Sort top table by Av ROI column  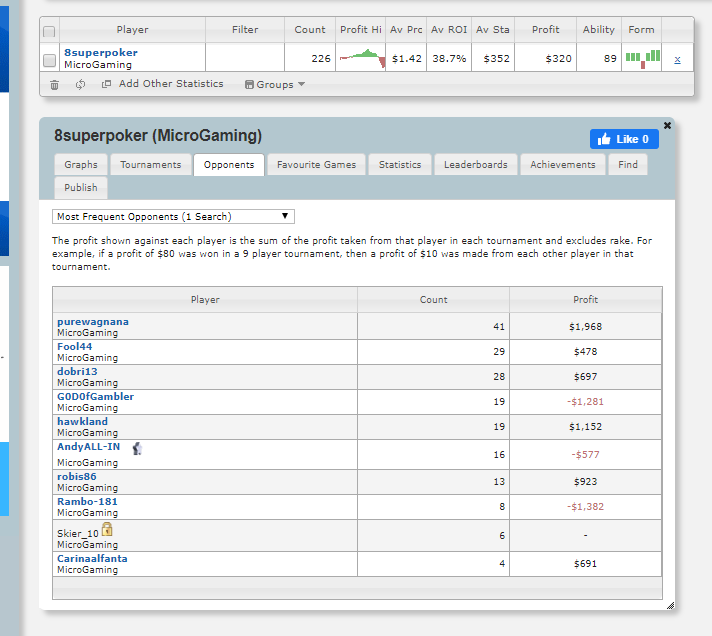pyautogui.click(x=449, y=30)
